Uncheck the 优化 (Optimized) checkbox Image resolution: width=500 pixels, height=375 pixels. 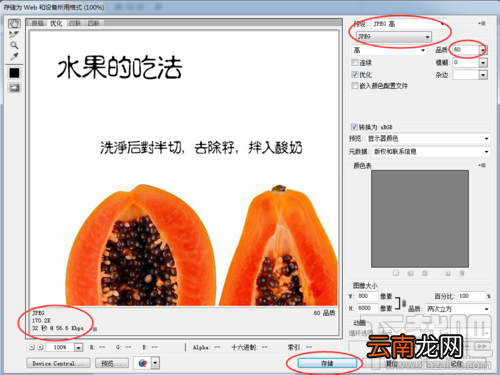(x=355, y=74)
